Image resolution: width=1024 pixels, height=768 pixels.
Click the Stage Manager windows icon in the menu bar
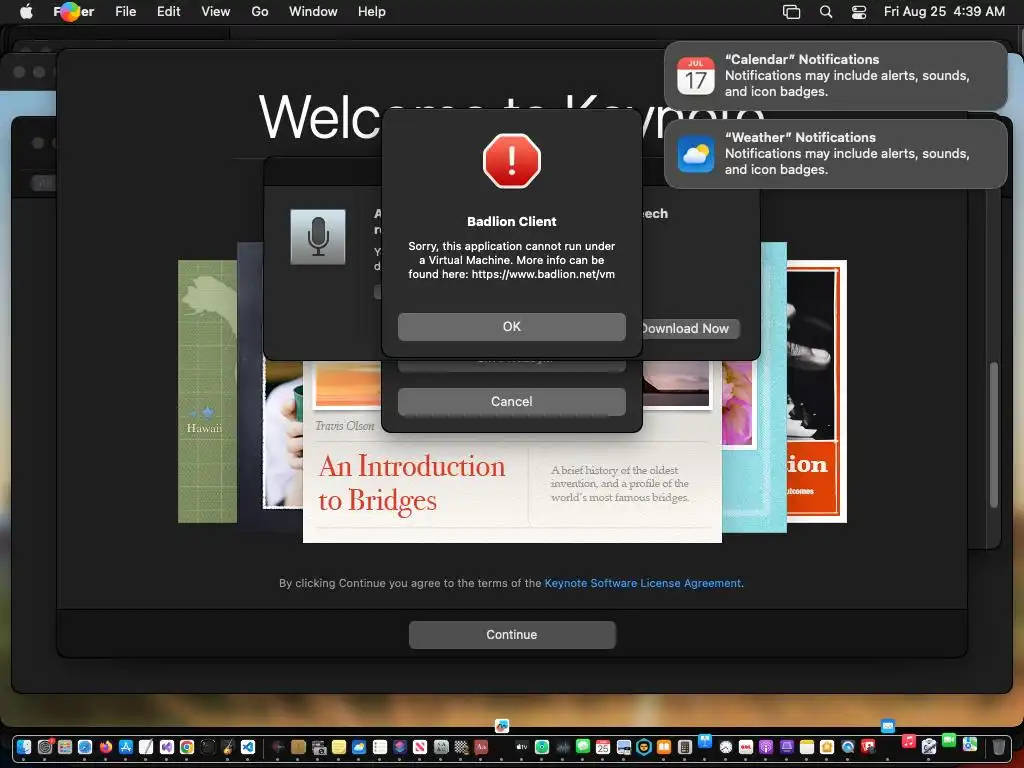pos(792,12)
